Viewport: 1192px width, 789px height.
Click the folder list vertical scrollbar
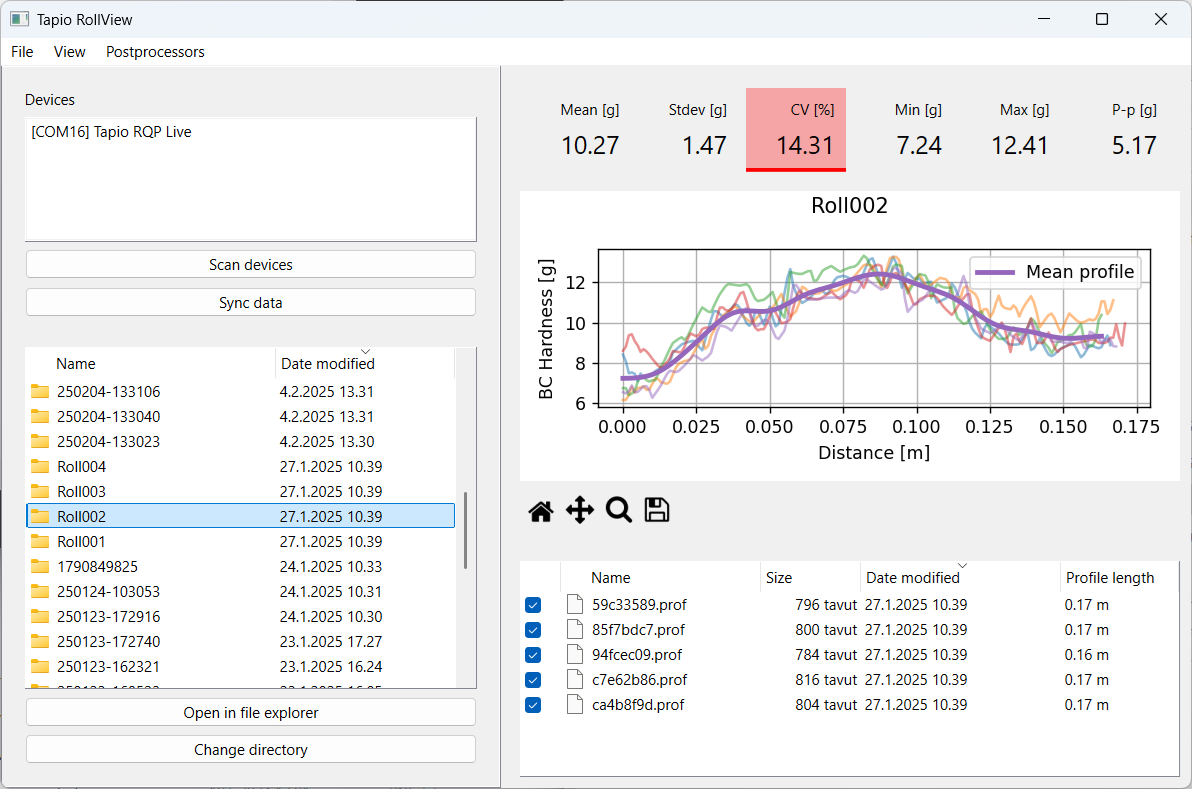pos(465,530)
